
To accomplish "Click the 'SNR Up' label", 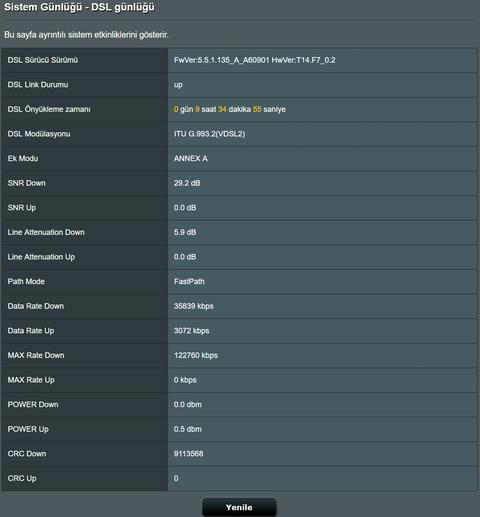I will point(22,208).
